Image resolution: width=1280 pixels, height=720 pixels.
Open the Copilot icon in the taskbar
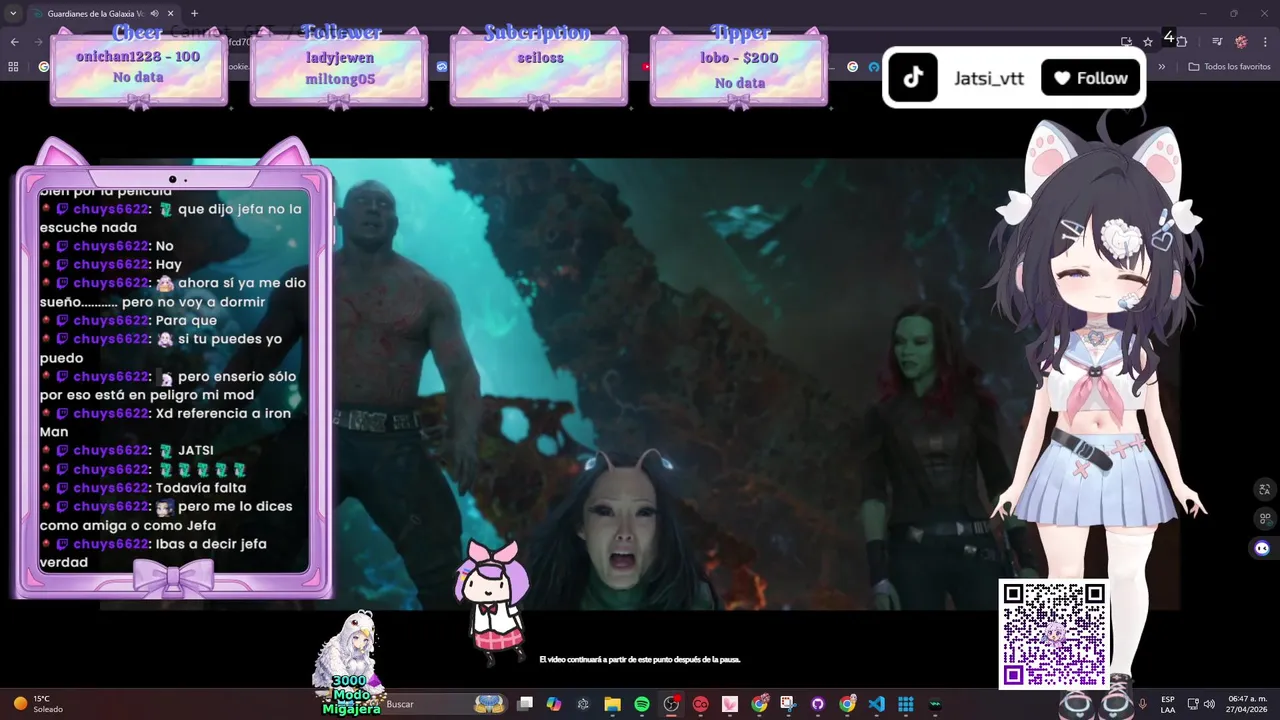click(554, 704)
